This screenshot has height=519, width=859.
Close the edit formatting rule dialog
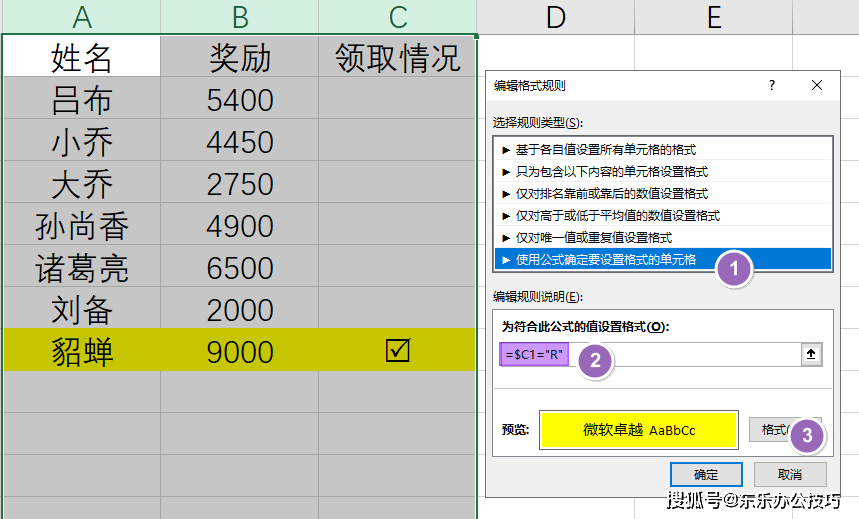point(817,86)
